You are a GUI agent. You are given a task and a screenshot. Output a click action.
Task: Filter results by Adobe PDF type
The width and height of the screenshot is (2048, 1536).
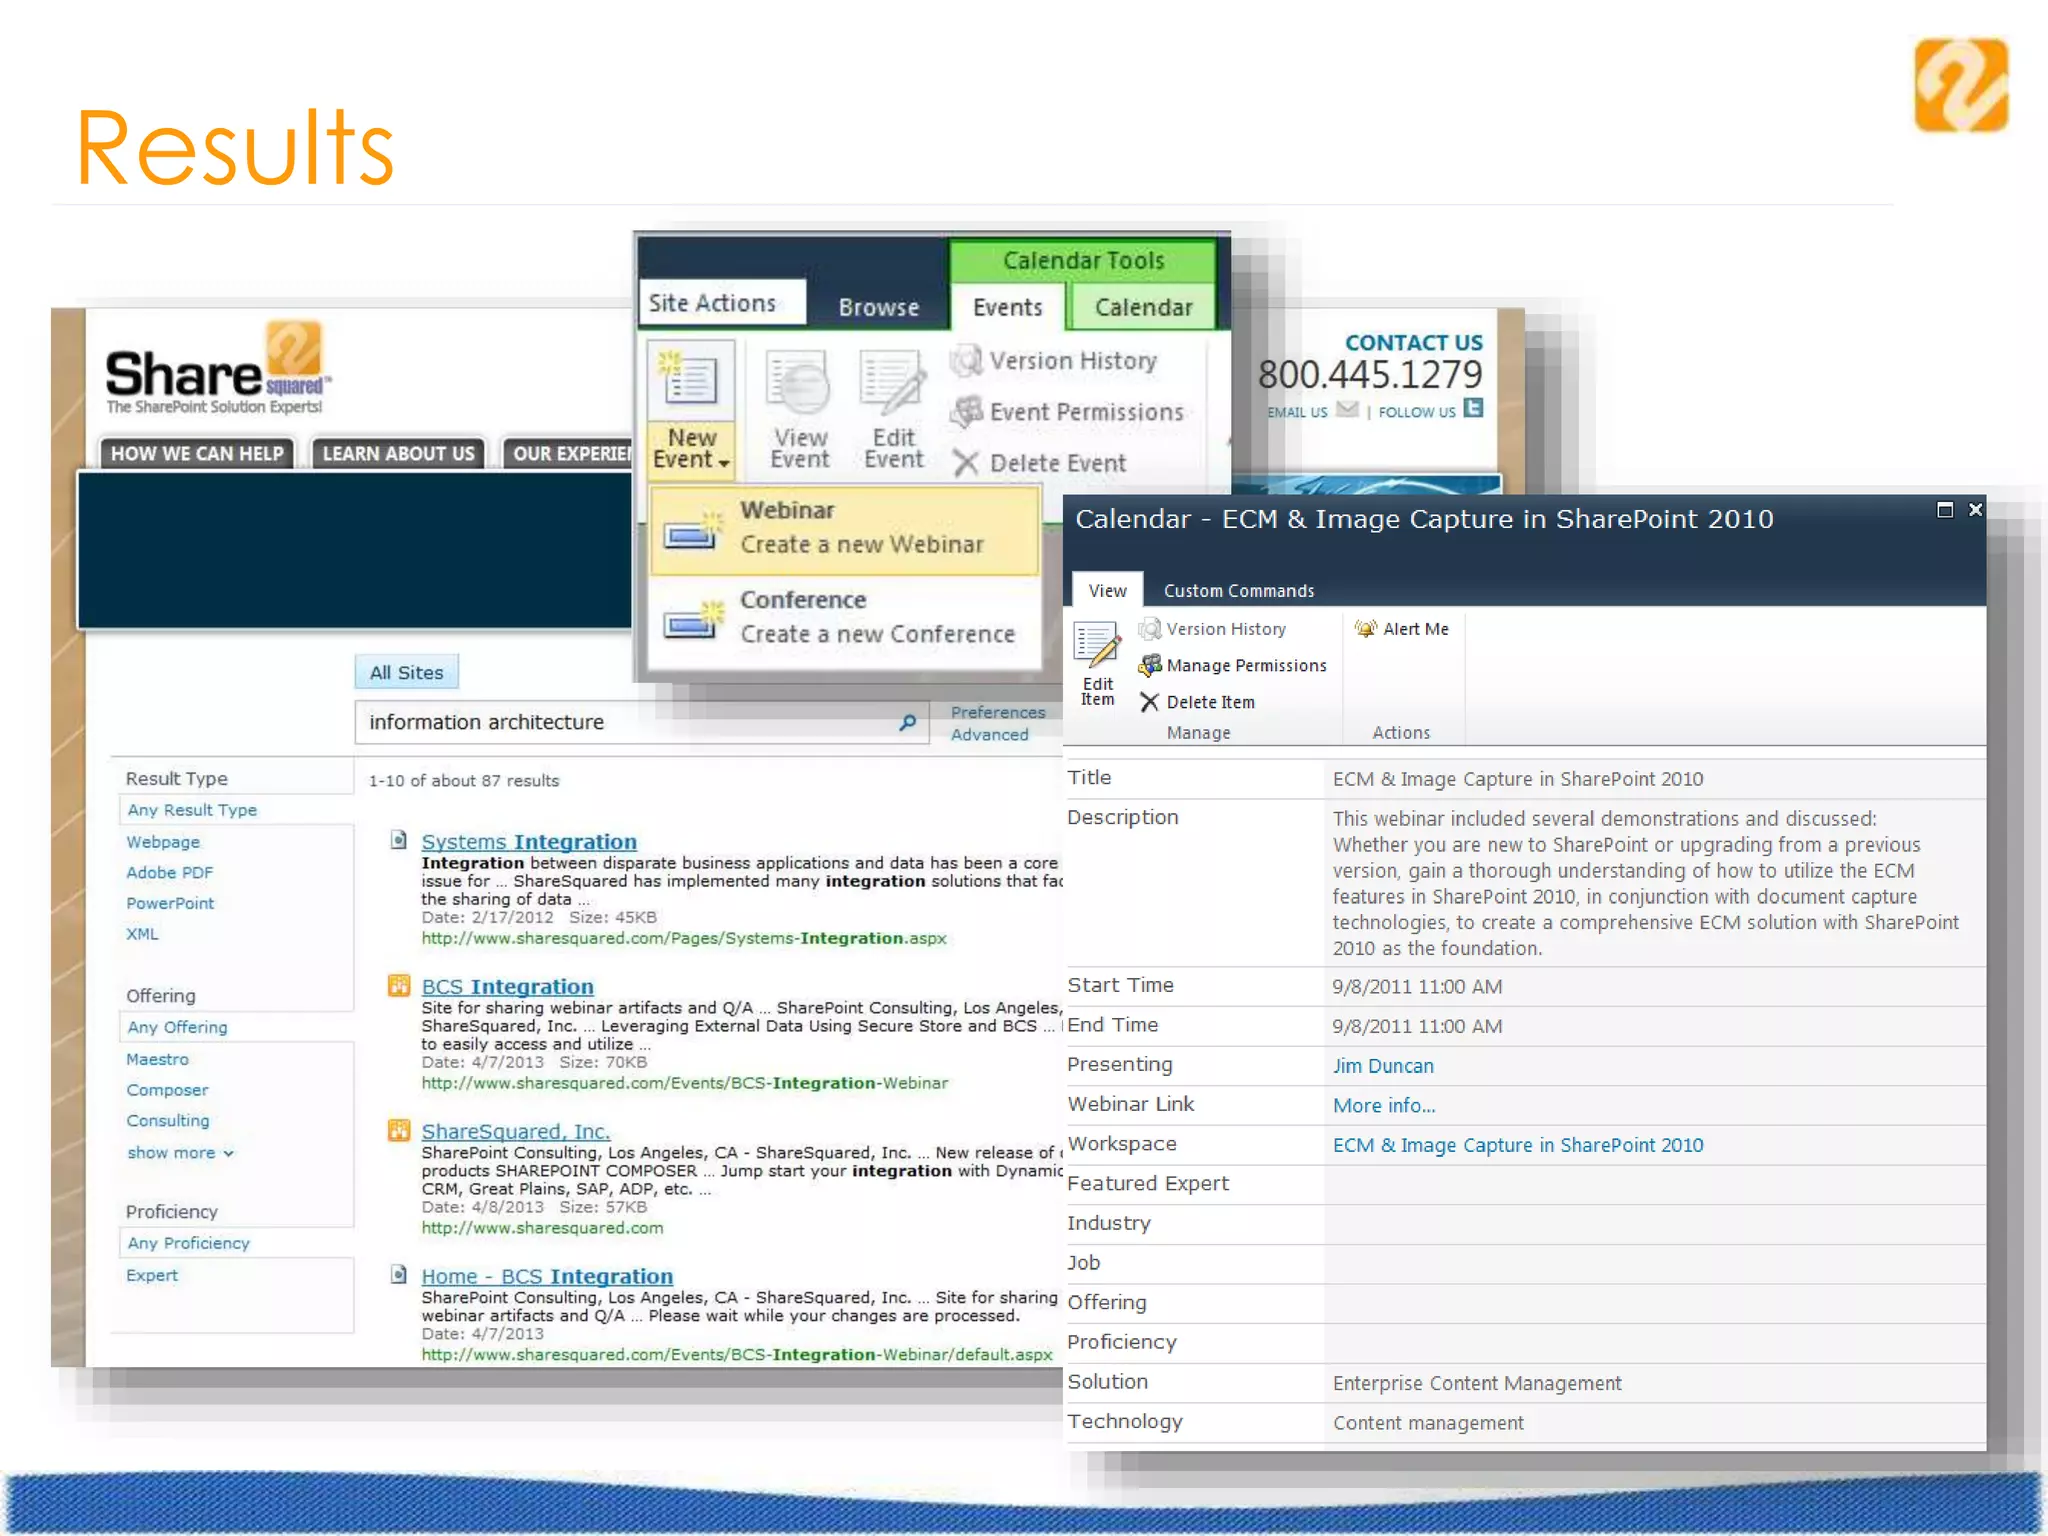[x=169, y=873]
